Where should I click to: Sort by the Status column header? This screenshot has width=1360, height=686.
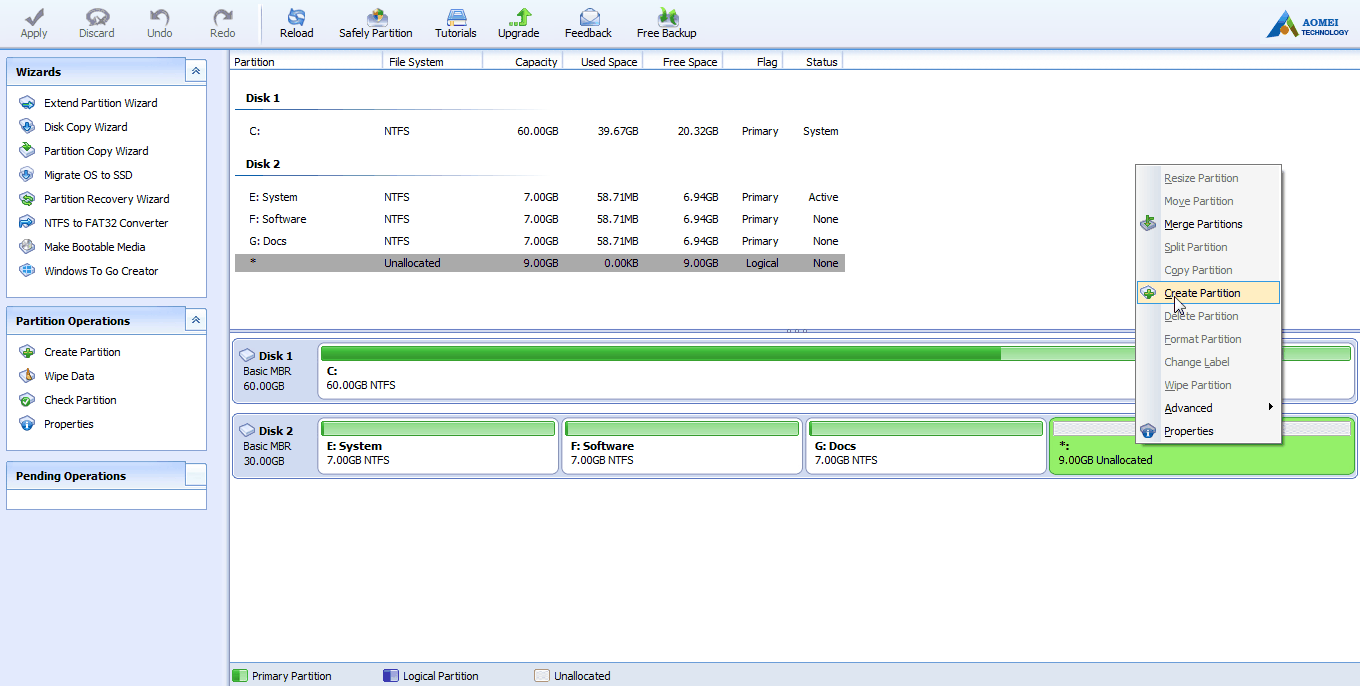[x=812, y=61]
